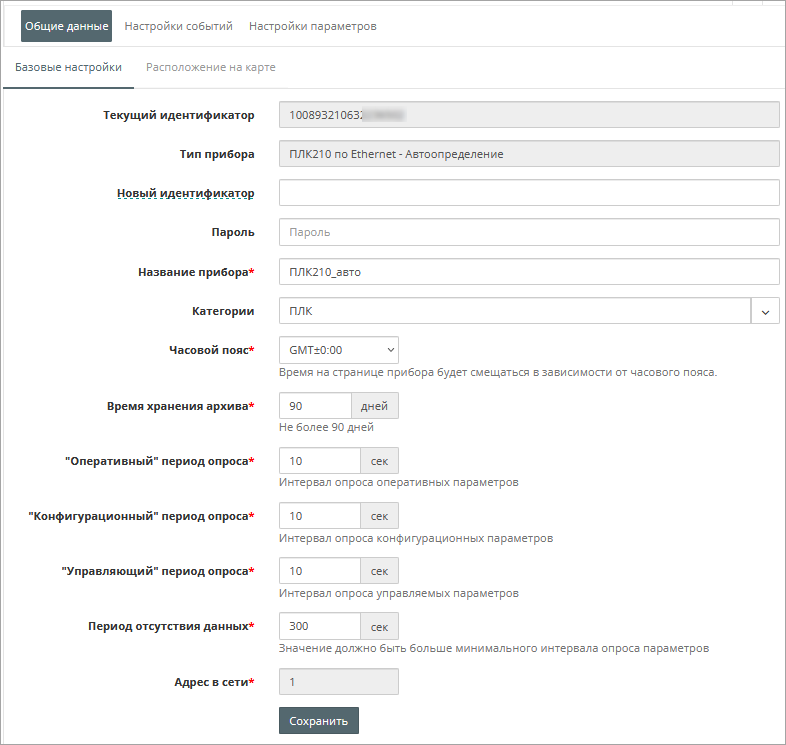Click the Категории field with ПЛК
Image resolution: width=786 pixels, height=745 pixels.
pos(514,311)
